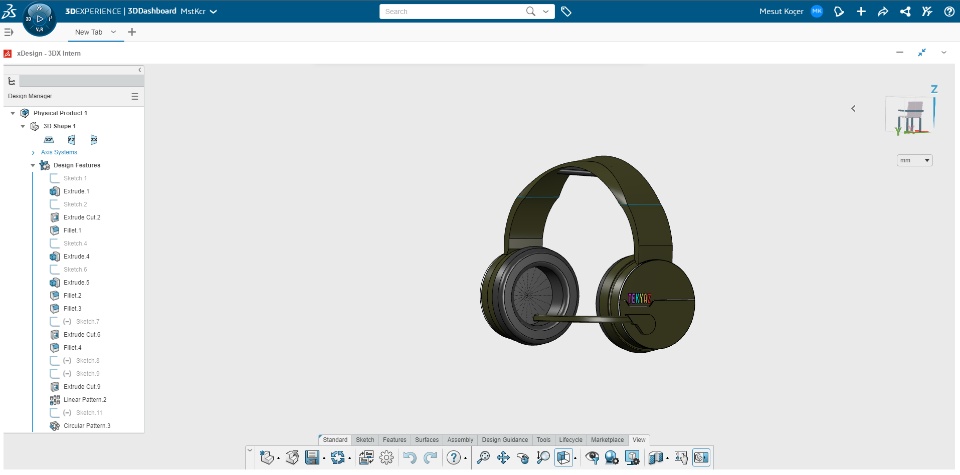Viewport: 960px width, 475px height.
Task: Click the middle reference plane icon under 3D Shape
Action: tap(71, 140)
